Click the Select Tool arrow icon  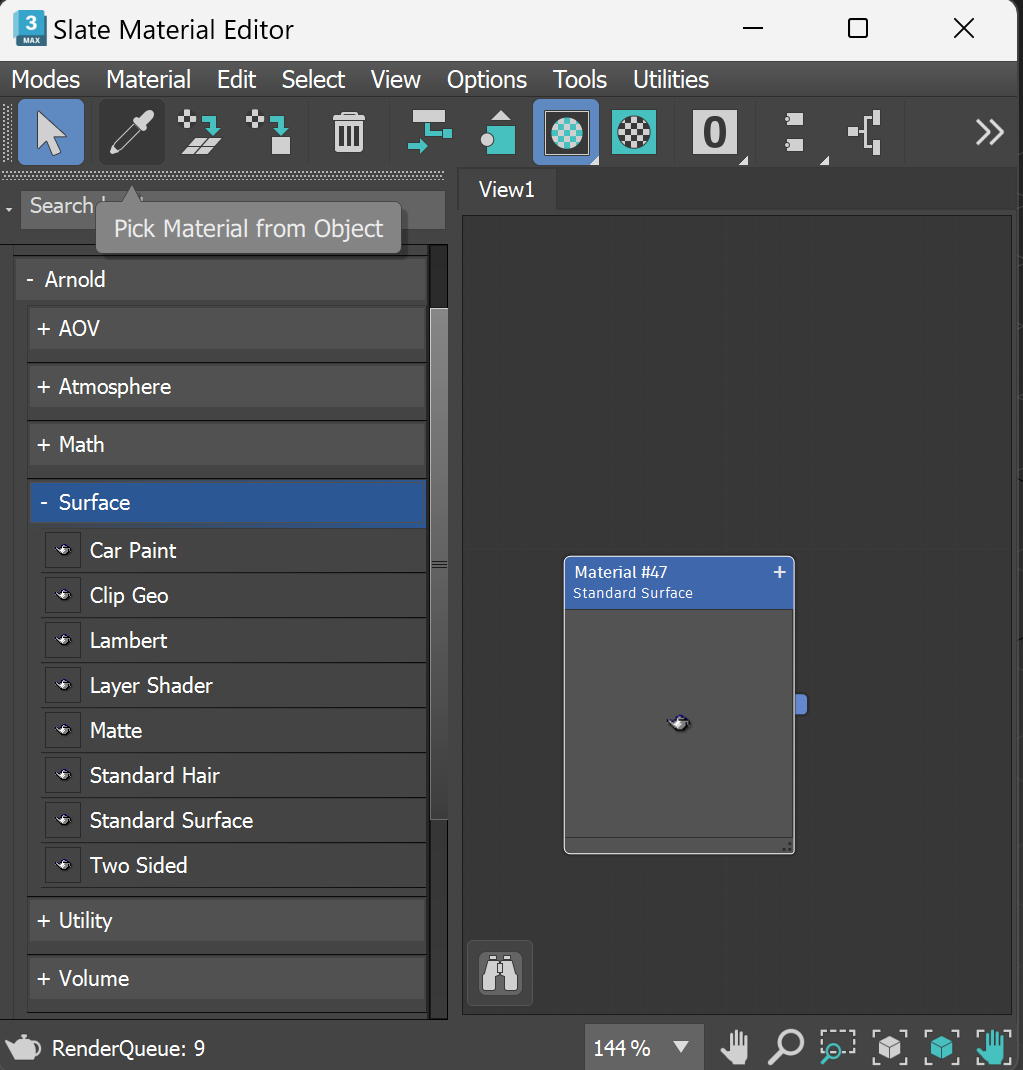click(x=49, y=131)
